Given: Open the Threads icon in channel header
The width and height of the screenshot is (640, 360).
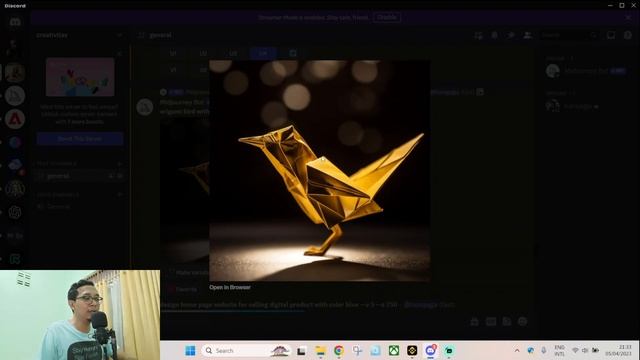Looking at the screenshot, I should (x=478, y=36).
